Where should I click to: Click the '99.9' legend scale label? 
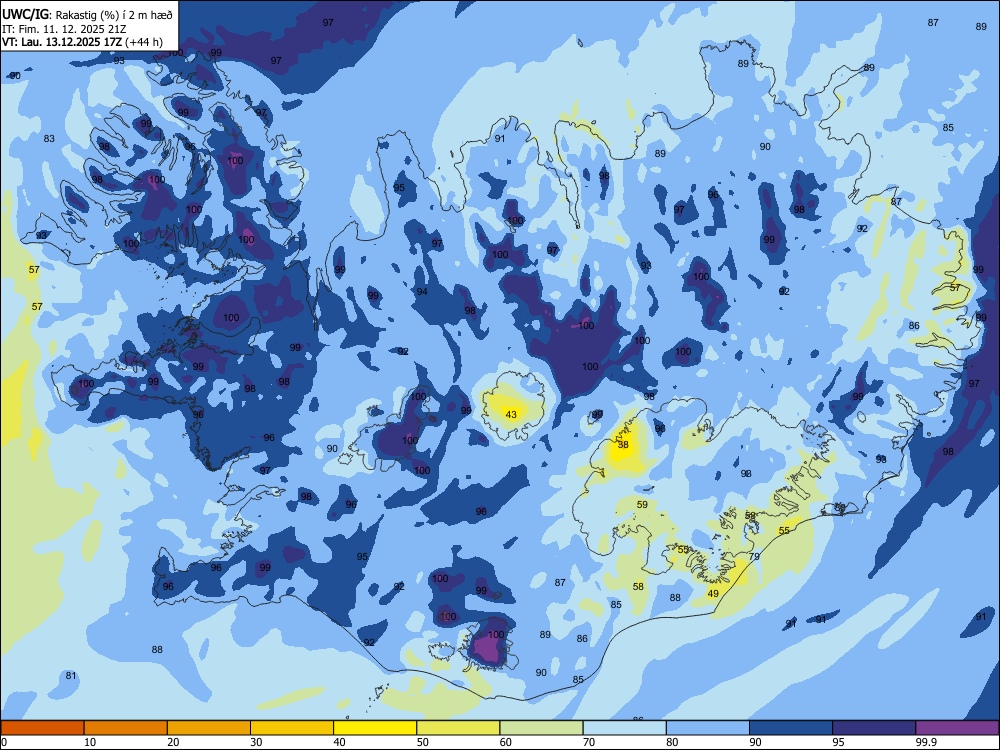coord(925,742)
